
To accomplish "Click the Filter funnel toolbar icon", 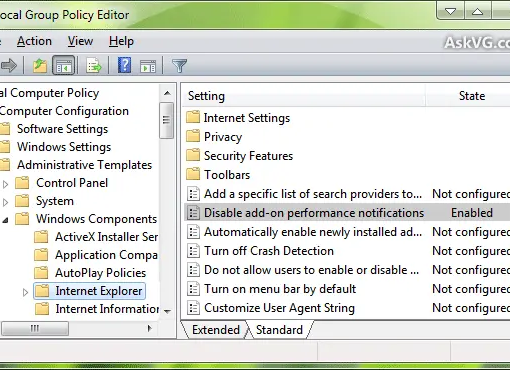I will (179, 66).
